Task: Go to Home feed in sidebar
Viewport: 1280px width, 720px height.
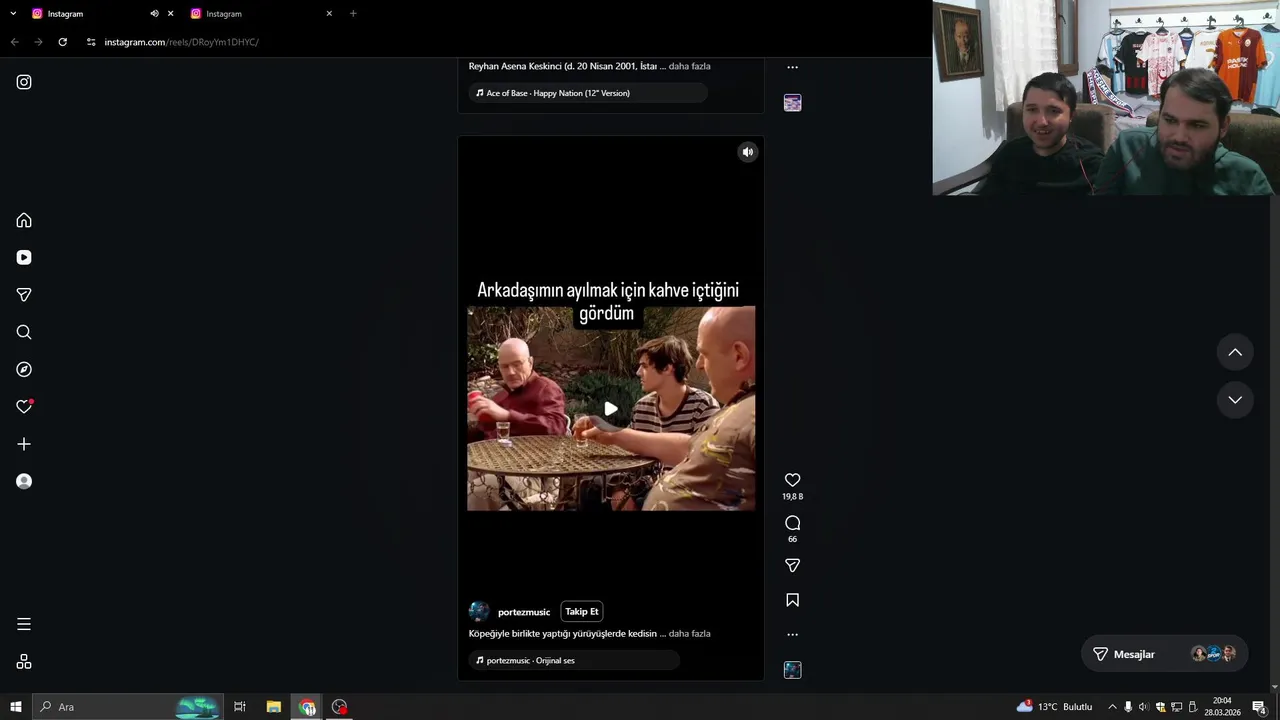Action: point(24,220)
